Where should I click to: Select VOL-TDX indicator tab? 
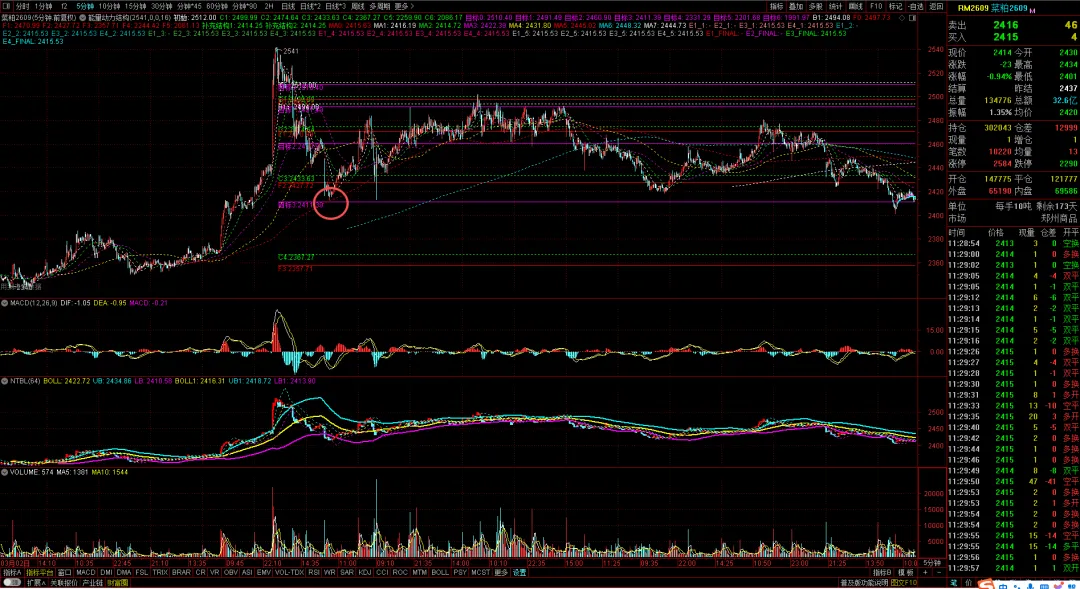click(x=289, y=572)
